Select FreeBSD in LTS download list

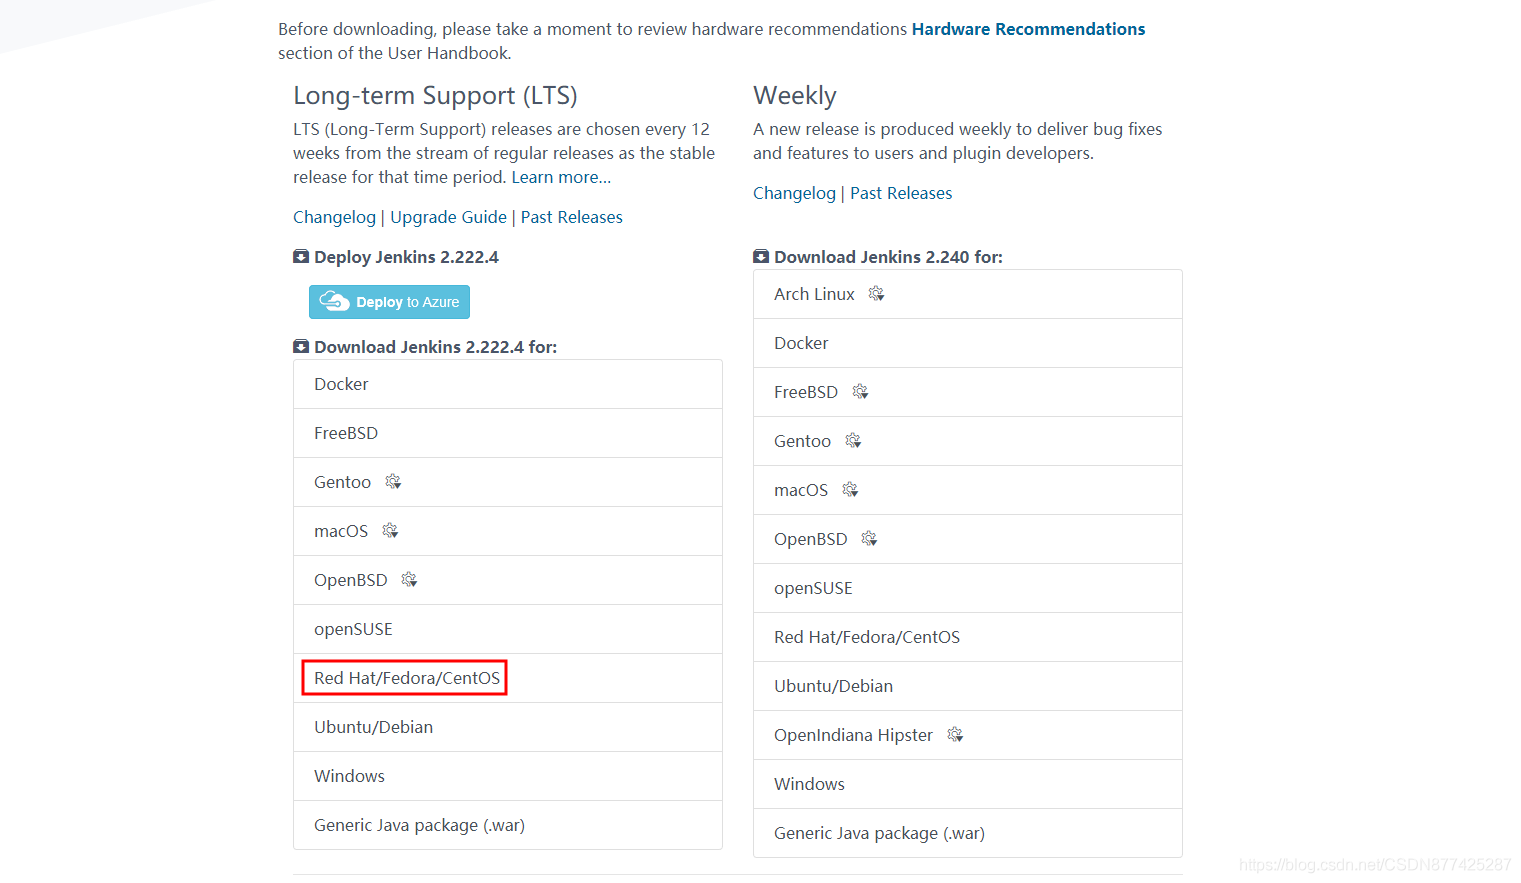508,433
